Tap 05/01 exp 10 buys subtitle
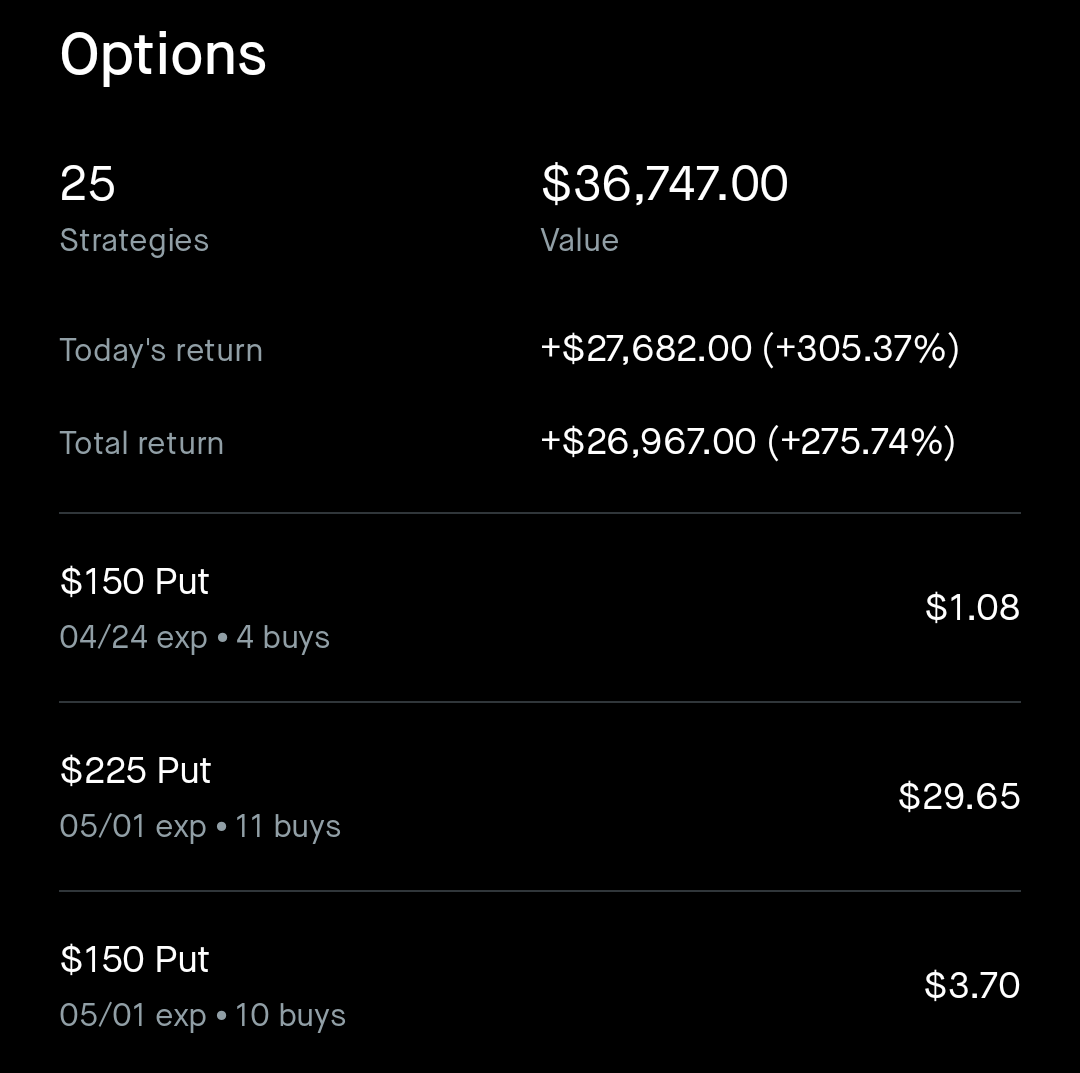 pyautogui.click(x=202, y=1016)
